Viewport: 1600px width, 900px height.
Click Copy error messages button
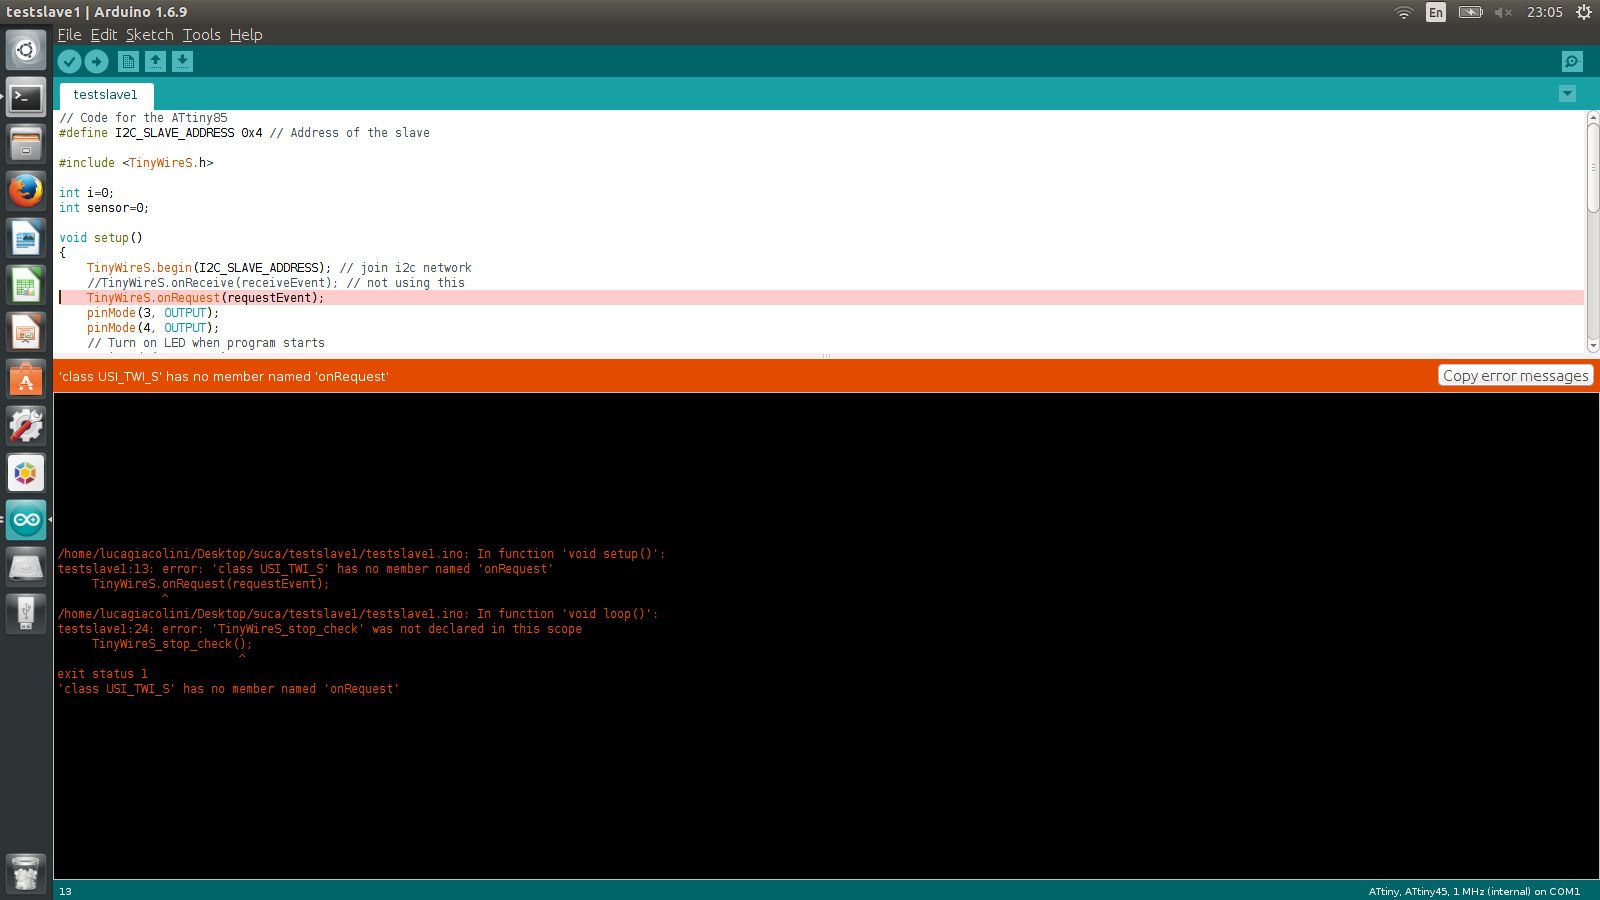[1515, 376]
